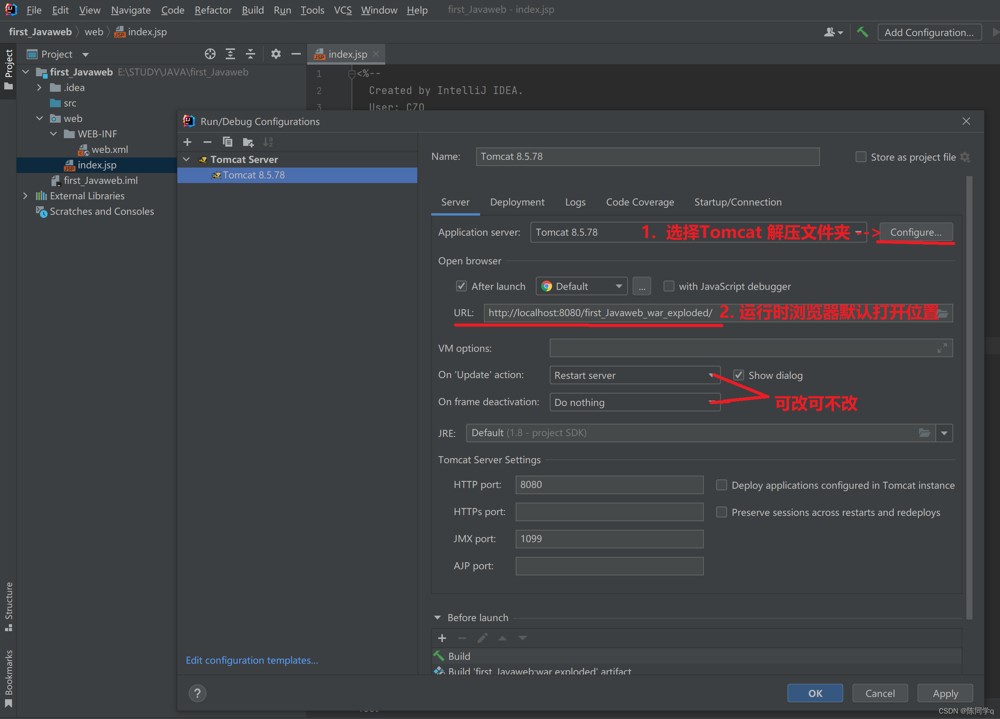Click OK to save configuration
The width and height of the screenshot is (1000, 719).
click(x=815, y=693)
